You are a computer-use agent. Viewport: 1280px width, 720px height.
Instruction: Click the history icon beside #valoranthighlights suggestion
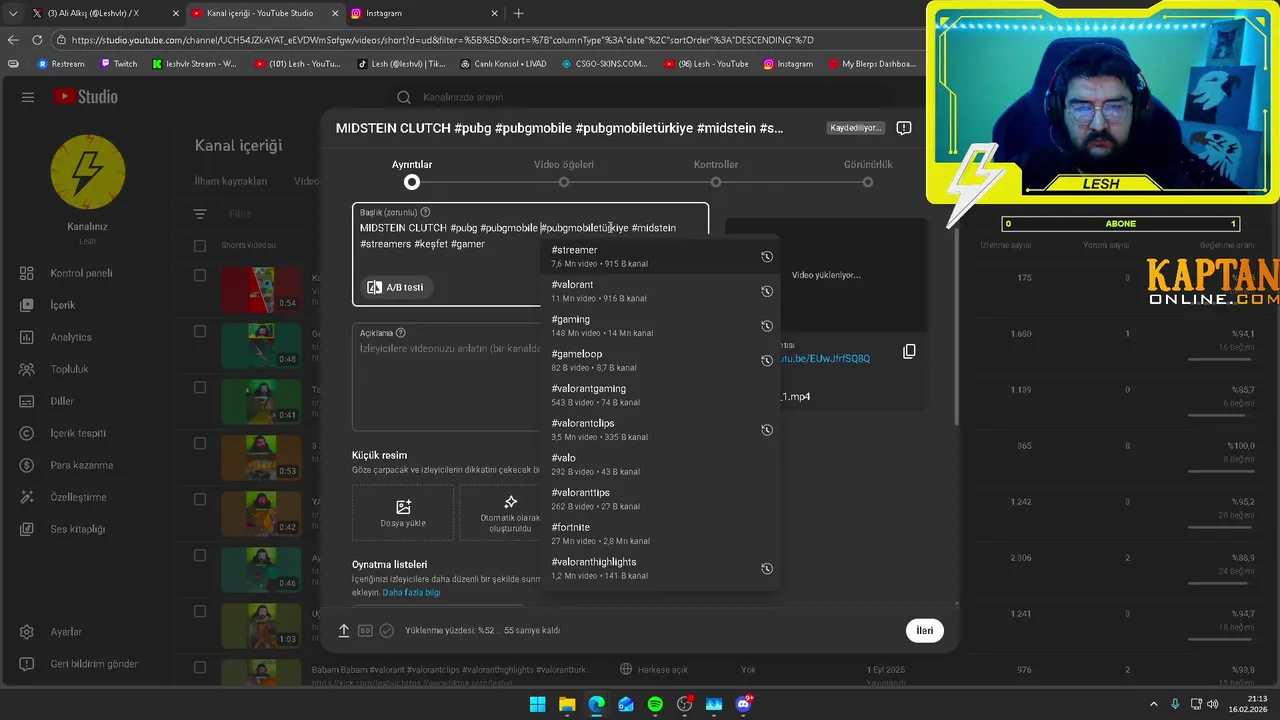pyautogui.click(x=767, y=568)
